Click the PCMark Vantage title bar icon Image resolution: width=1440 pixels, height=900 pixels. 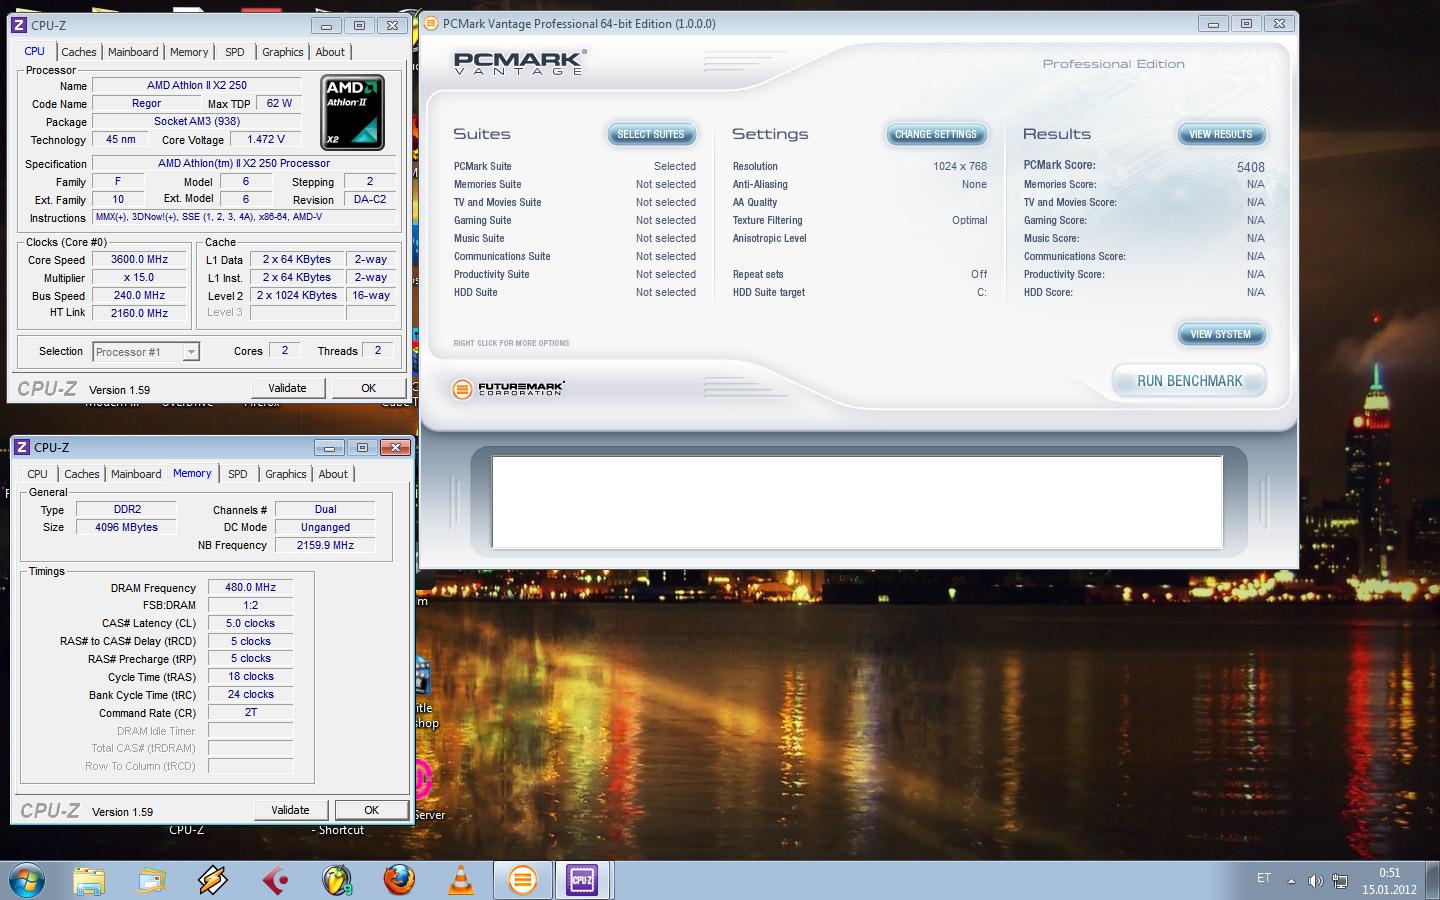(x=431, y=23)
